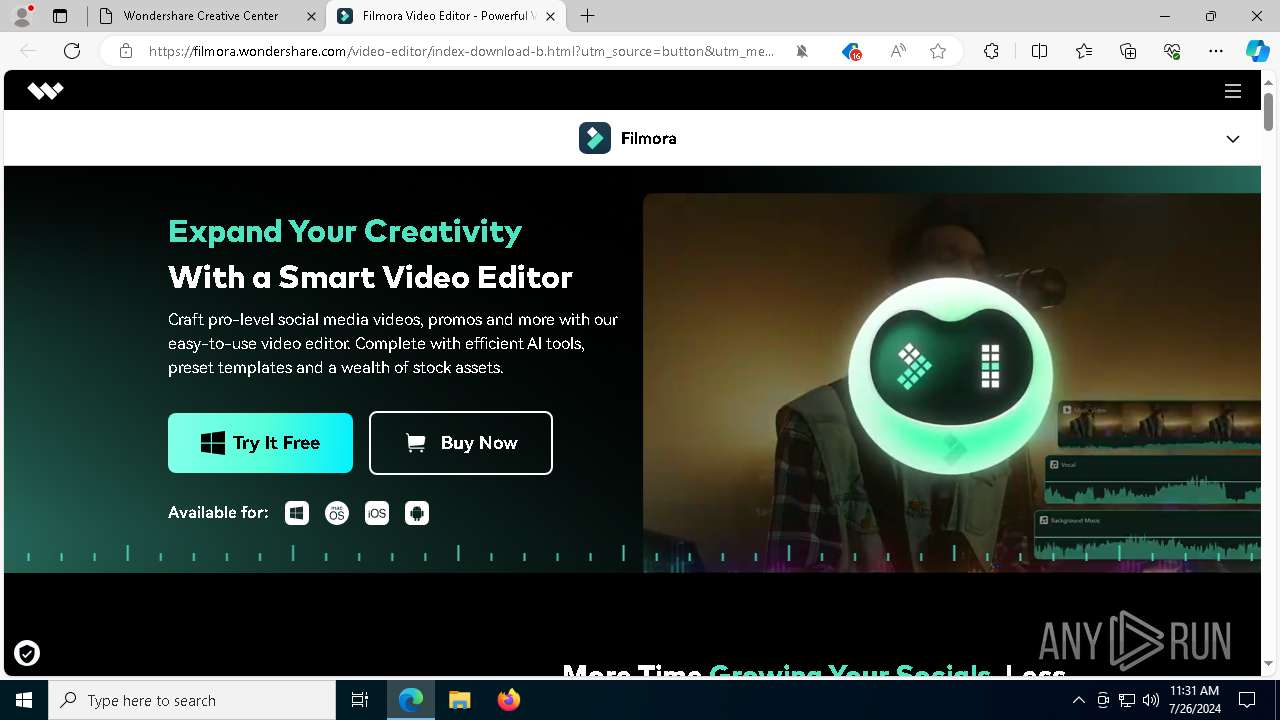
Task: Expand the Filmora navigation chevron
Action: [x=1233, y=139]
